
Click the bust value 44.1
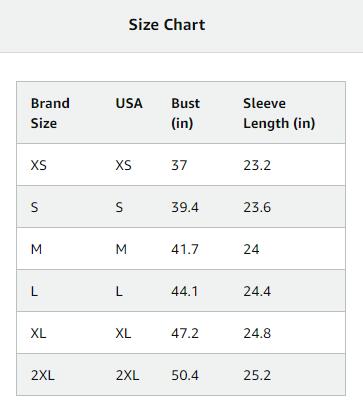(185, 291)
